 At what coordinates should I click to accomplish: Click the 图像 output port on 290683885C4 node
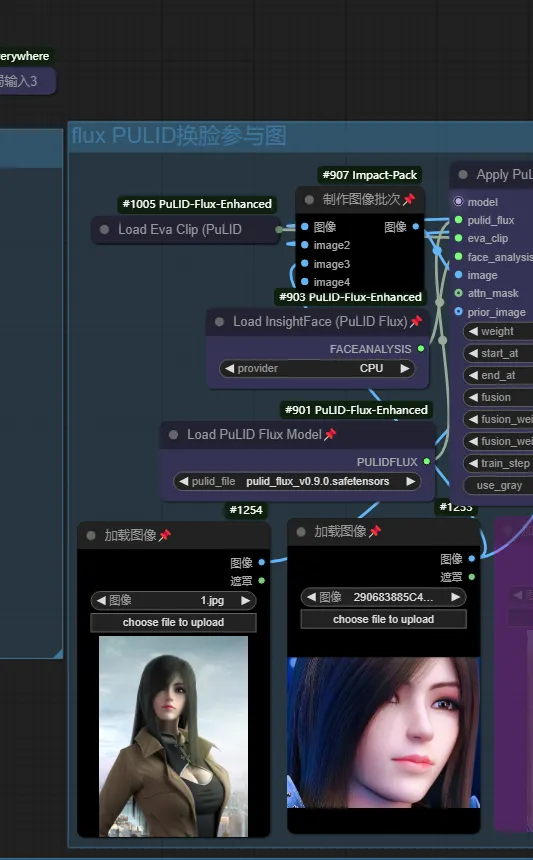click(x=472, y=558)
